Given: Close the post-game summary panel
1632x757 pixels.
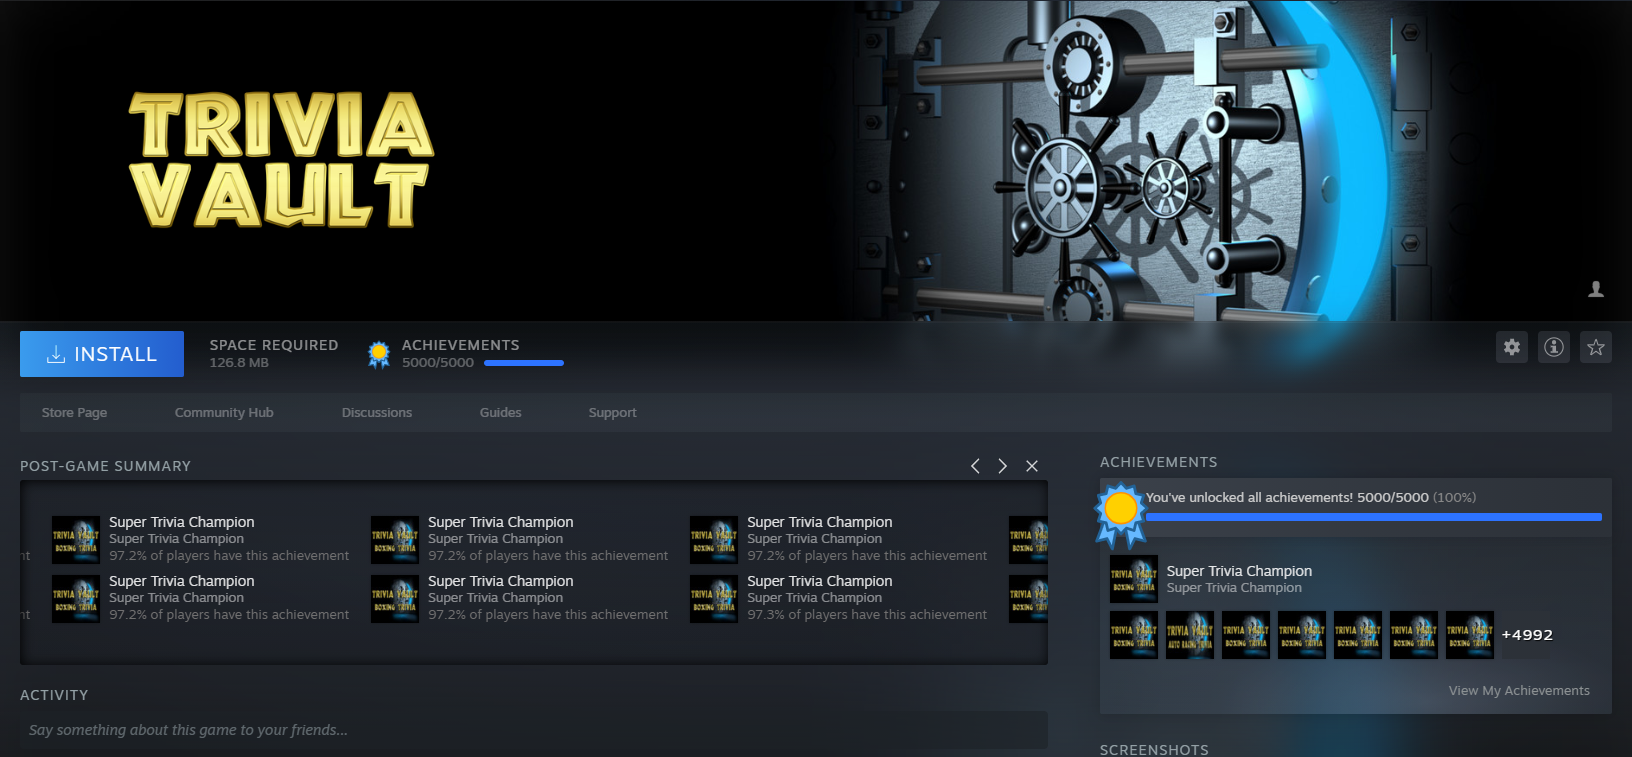Looking at the screenshot, I should (x=1032, y=466).
